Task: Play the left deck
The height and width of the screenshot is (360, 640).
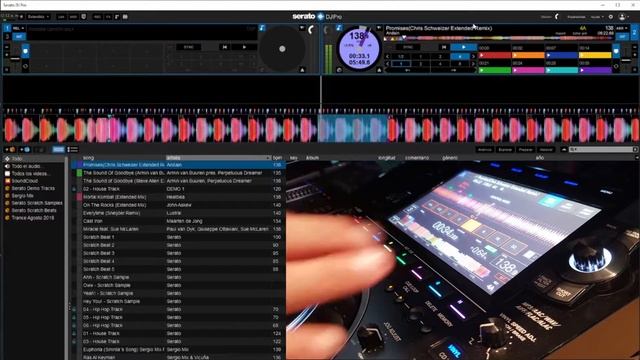Action: pos(244,47)
